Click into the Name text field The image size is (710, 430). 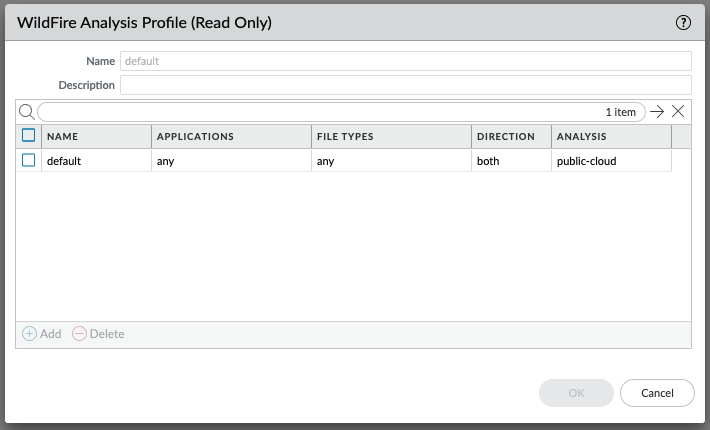[405, 61]
